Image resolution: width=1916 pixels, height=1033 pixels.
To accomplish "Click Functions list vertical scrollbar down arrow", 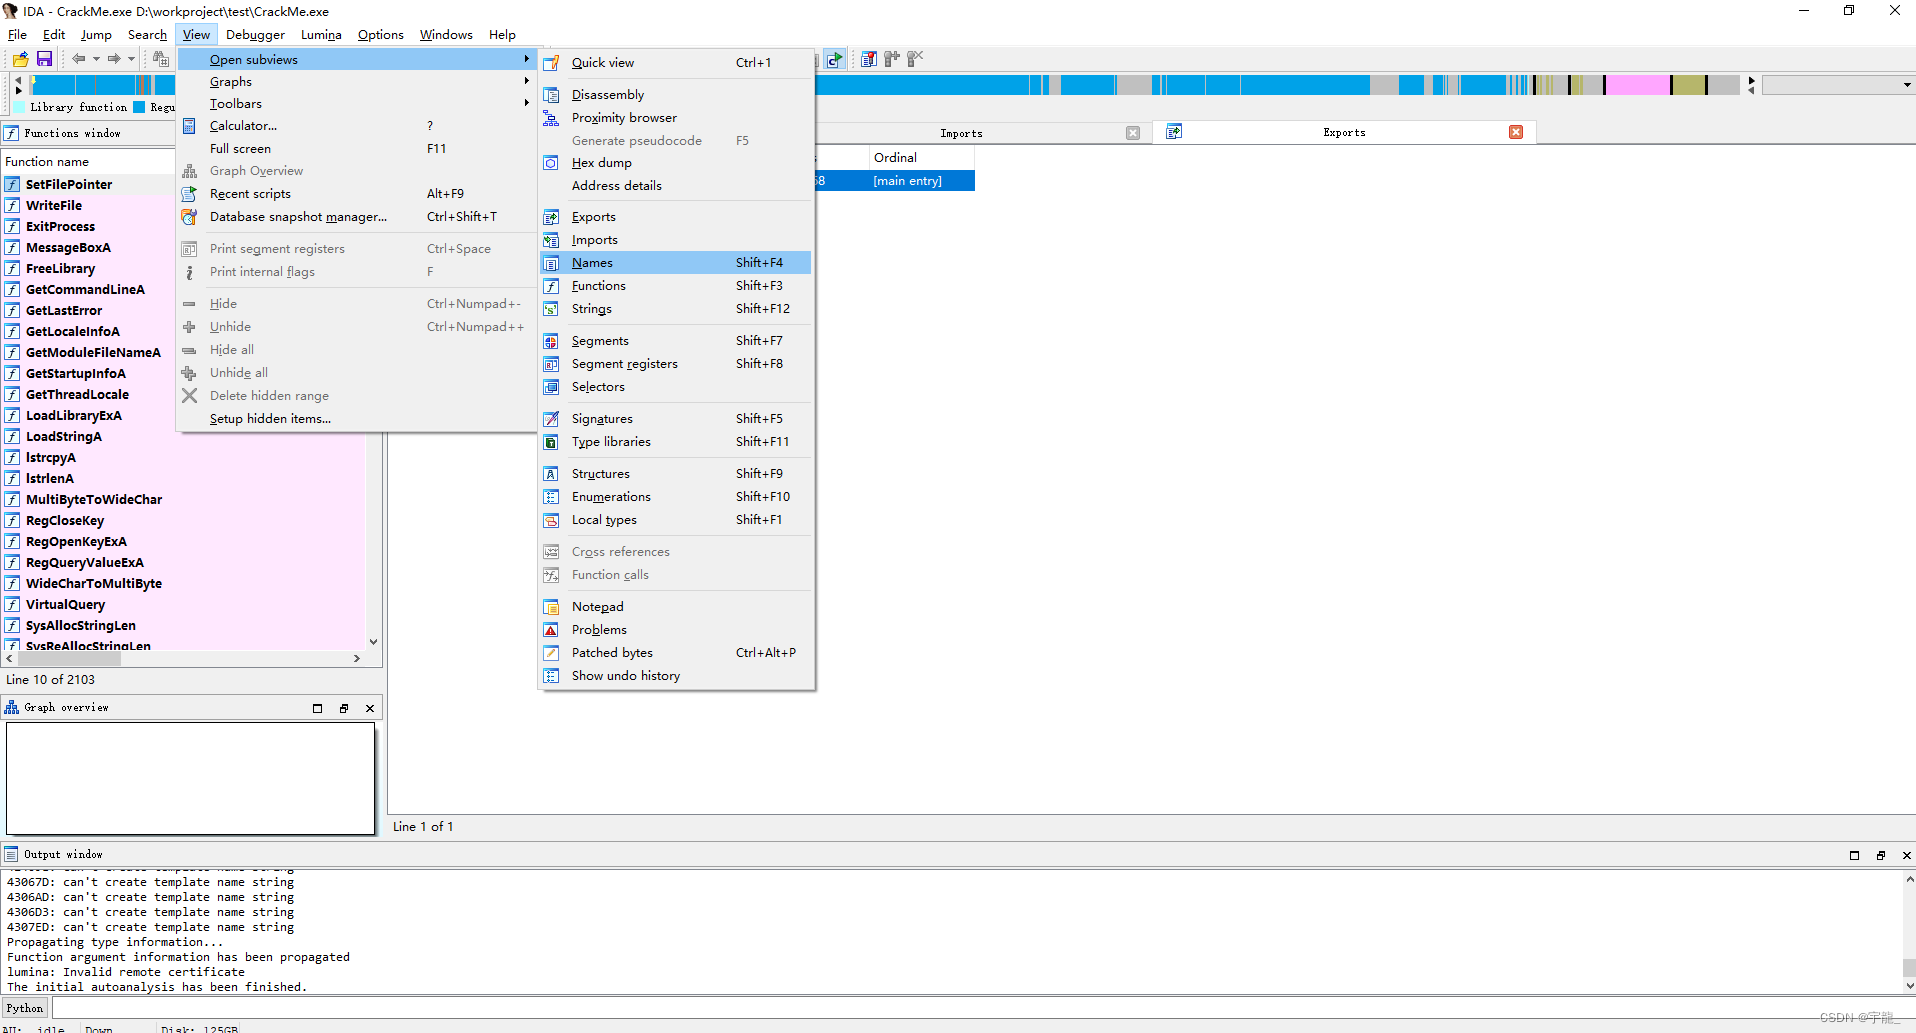I will pyautogui.click(x=374, y=642).
